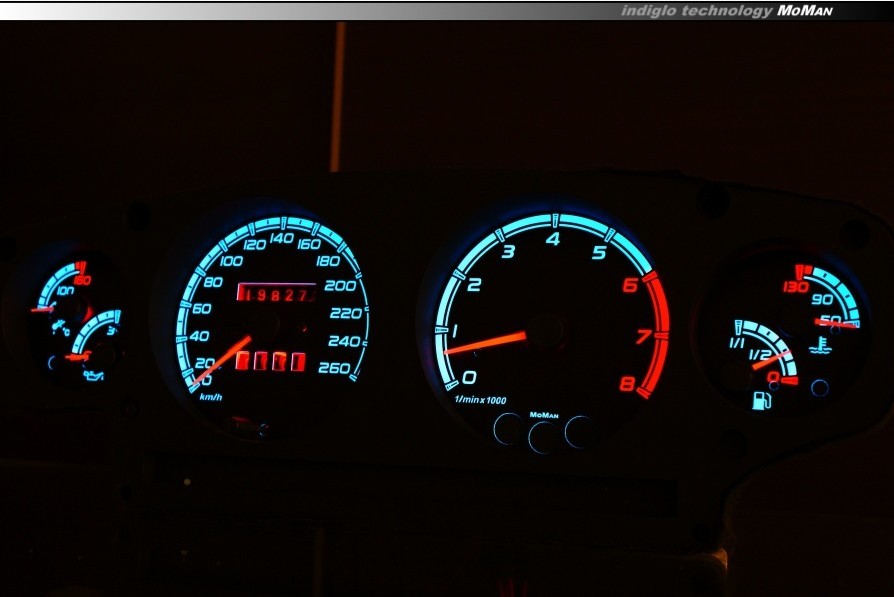Click the red 8 on the tachometer

[627, 383]
